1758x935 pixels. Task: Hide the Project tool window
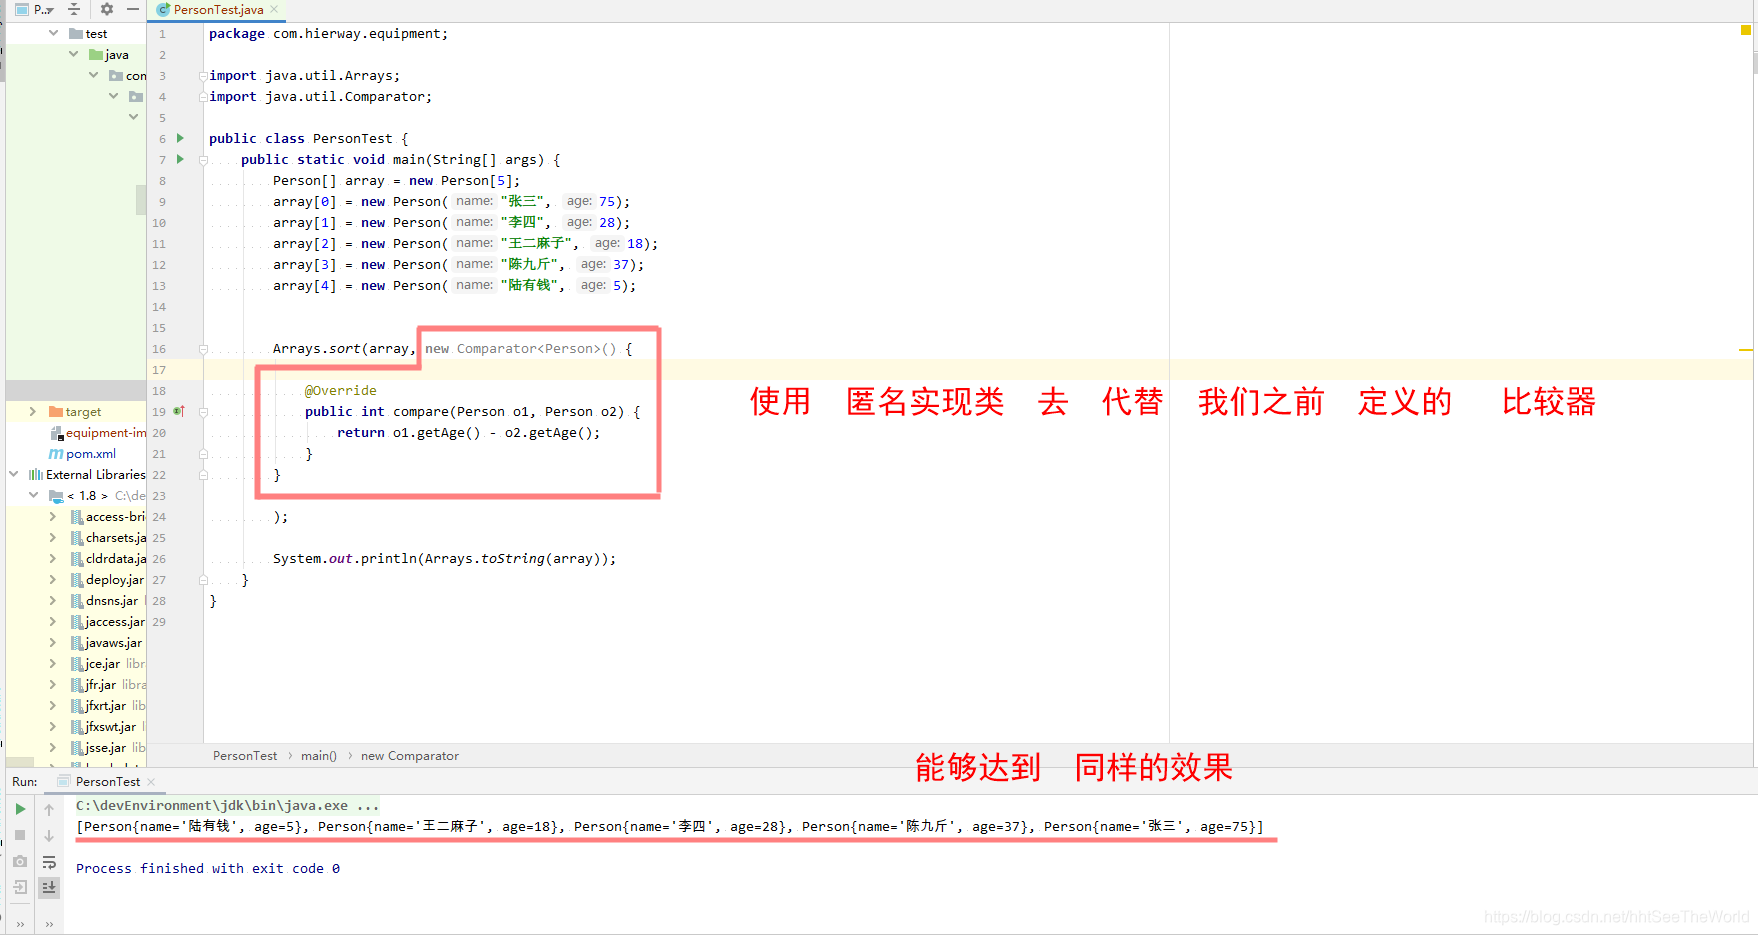pyautogui.click(x=133, y=9)
